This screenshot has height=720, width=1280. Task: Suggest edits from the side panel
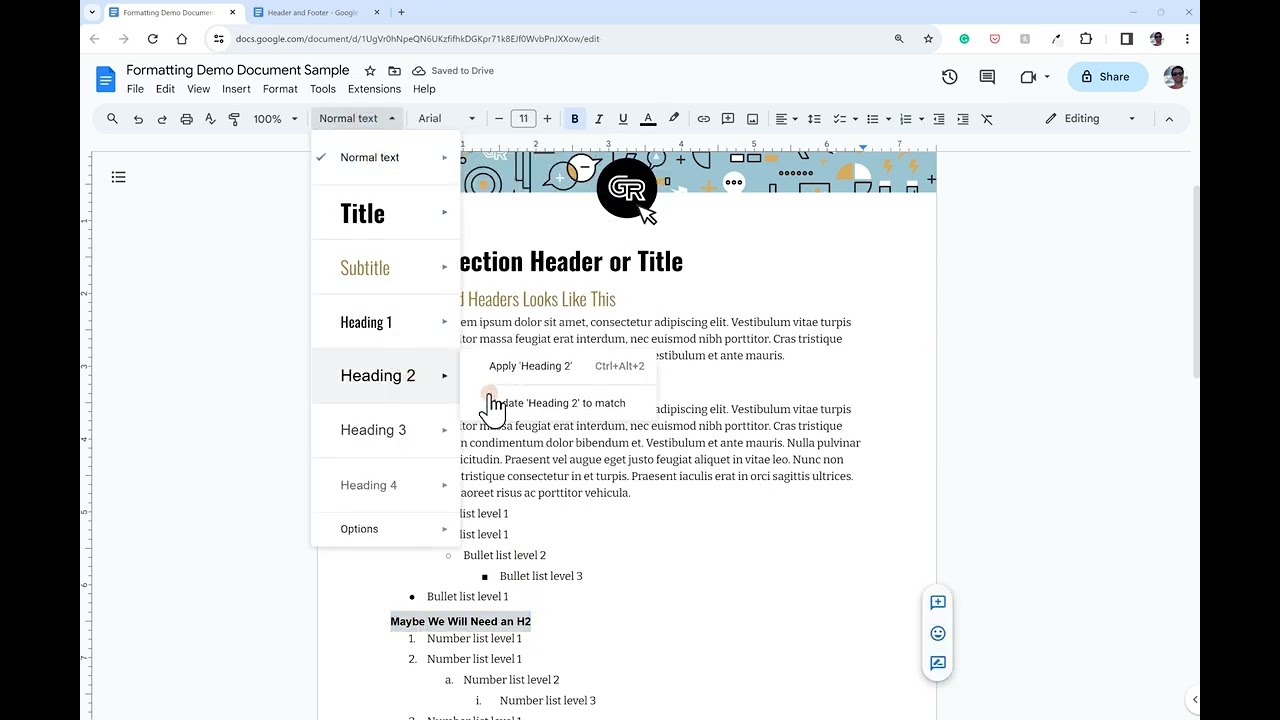938,663
